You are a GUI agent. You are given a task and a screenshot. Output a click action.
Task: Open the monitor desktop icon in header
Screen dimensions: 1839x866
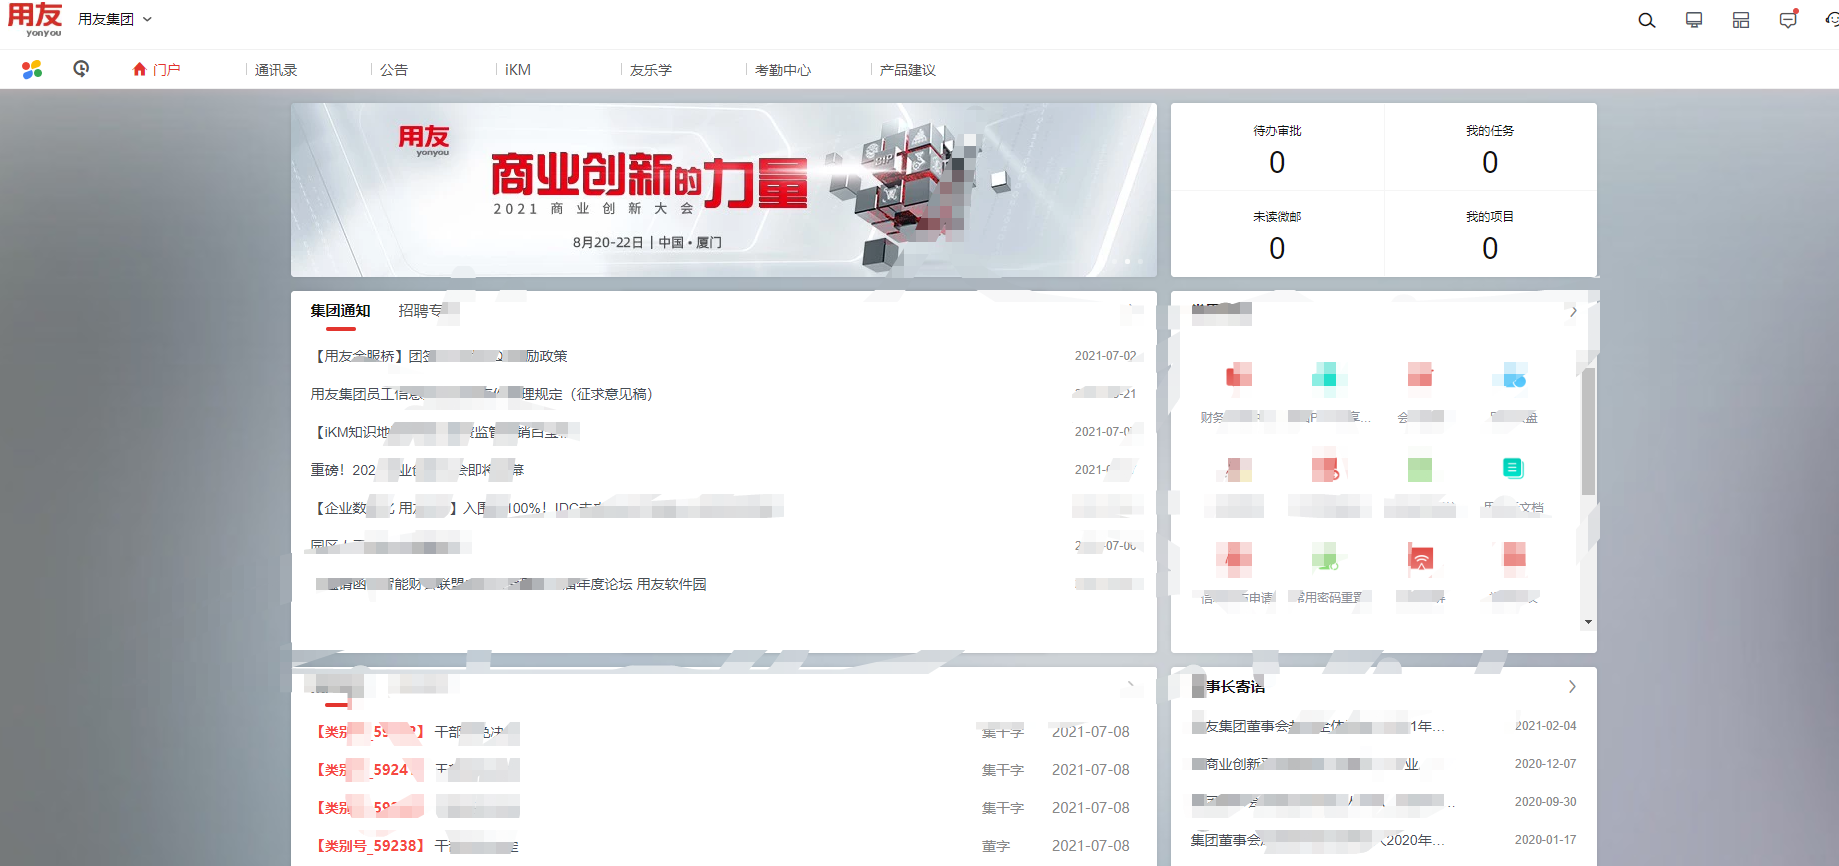pyautogui.click(x=1694, y=20)
